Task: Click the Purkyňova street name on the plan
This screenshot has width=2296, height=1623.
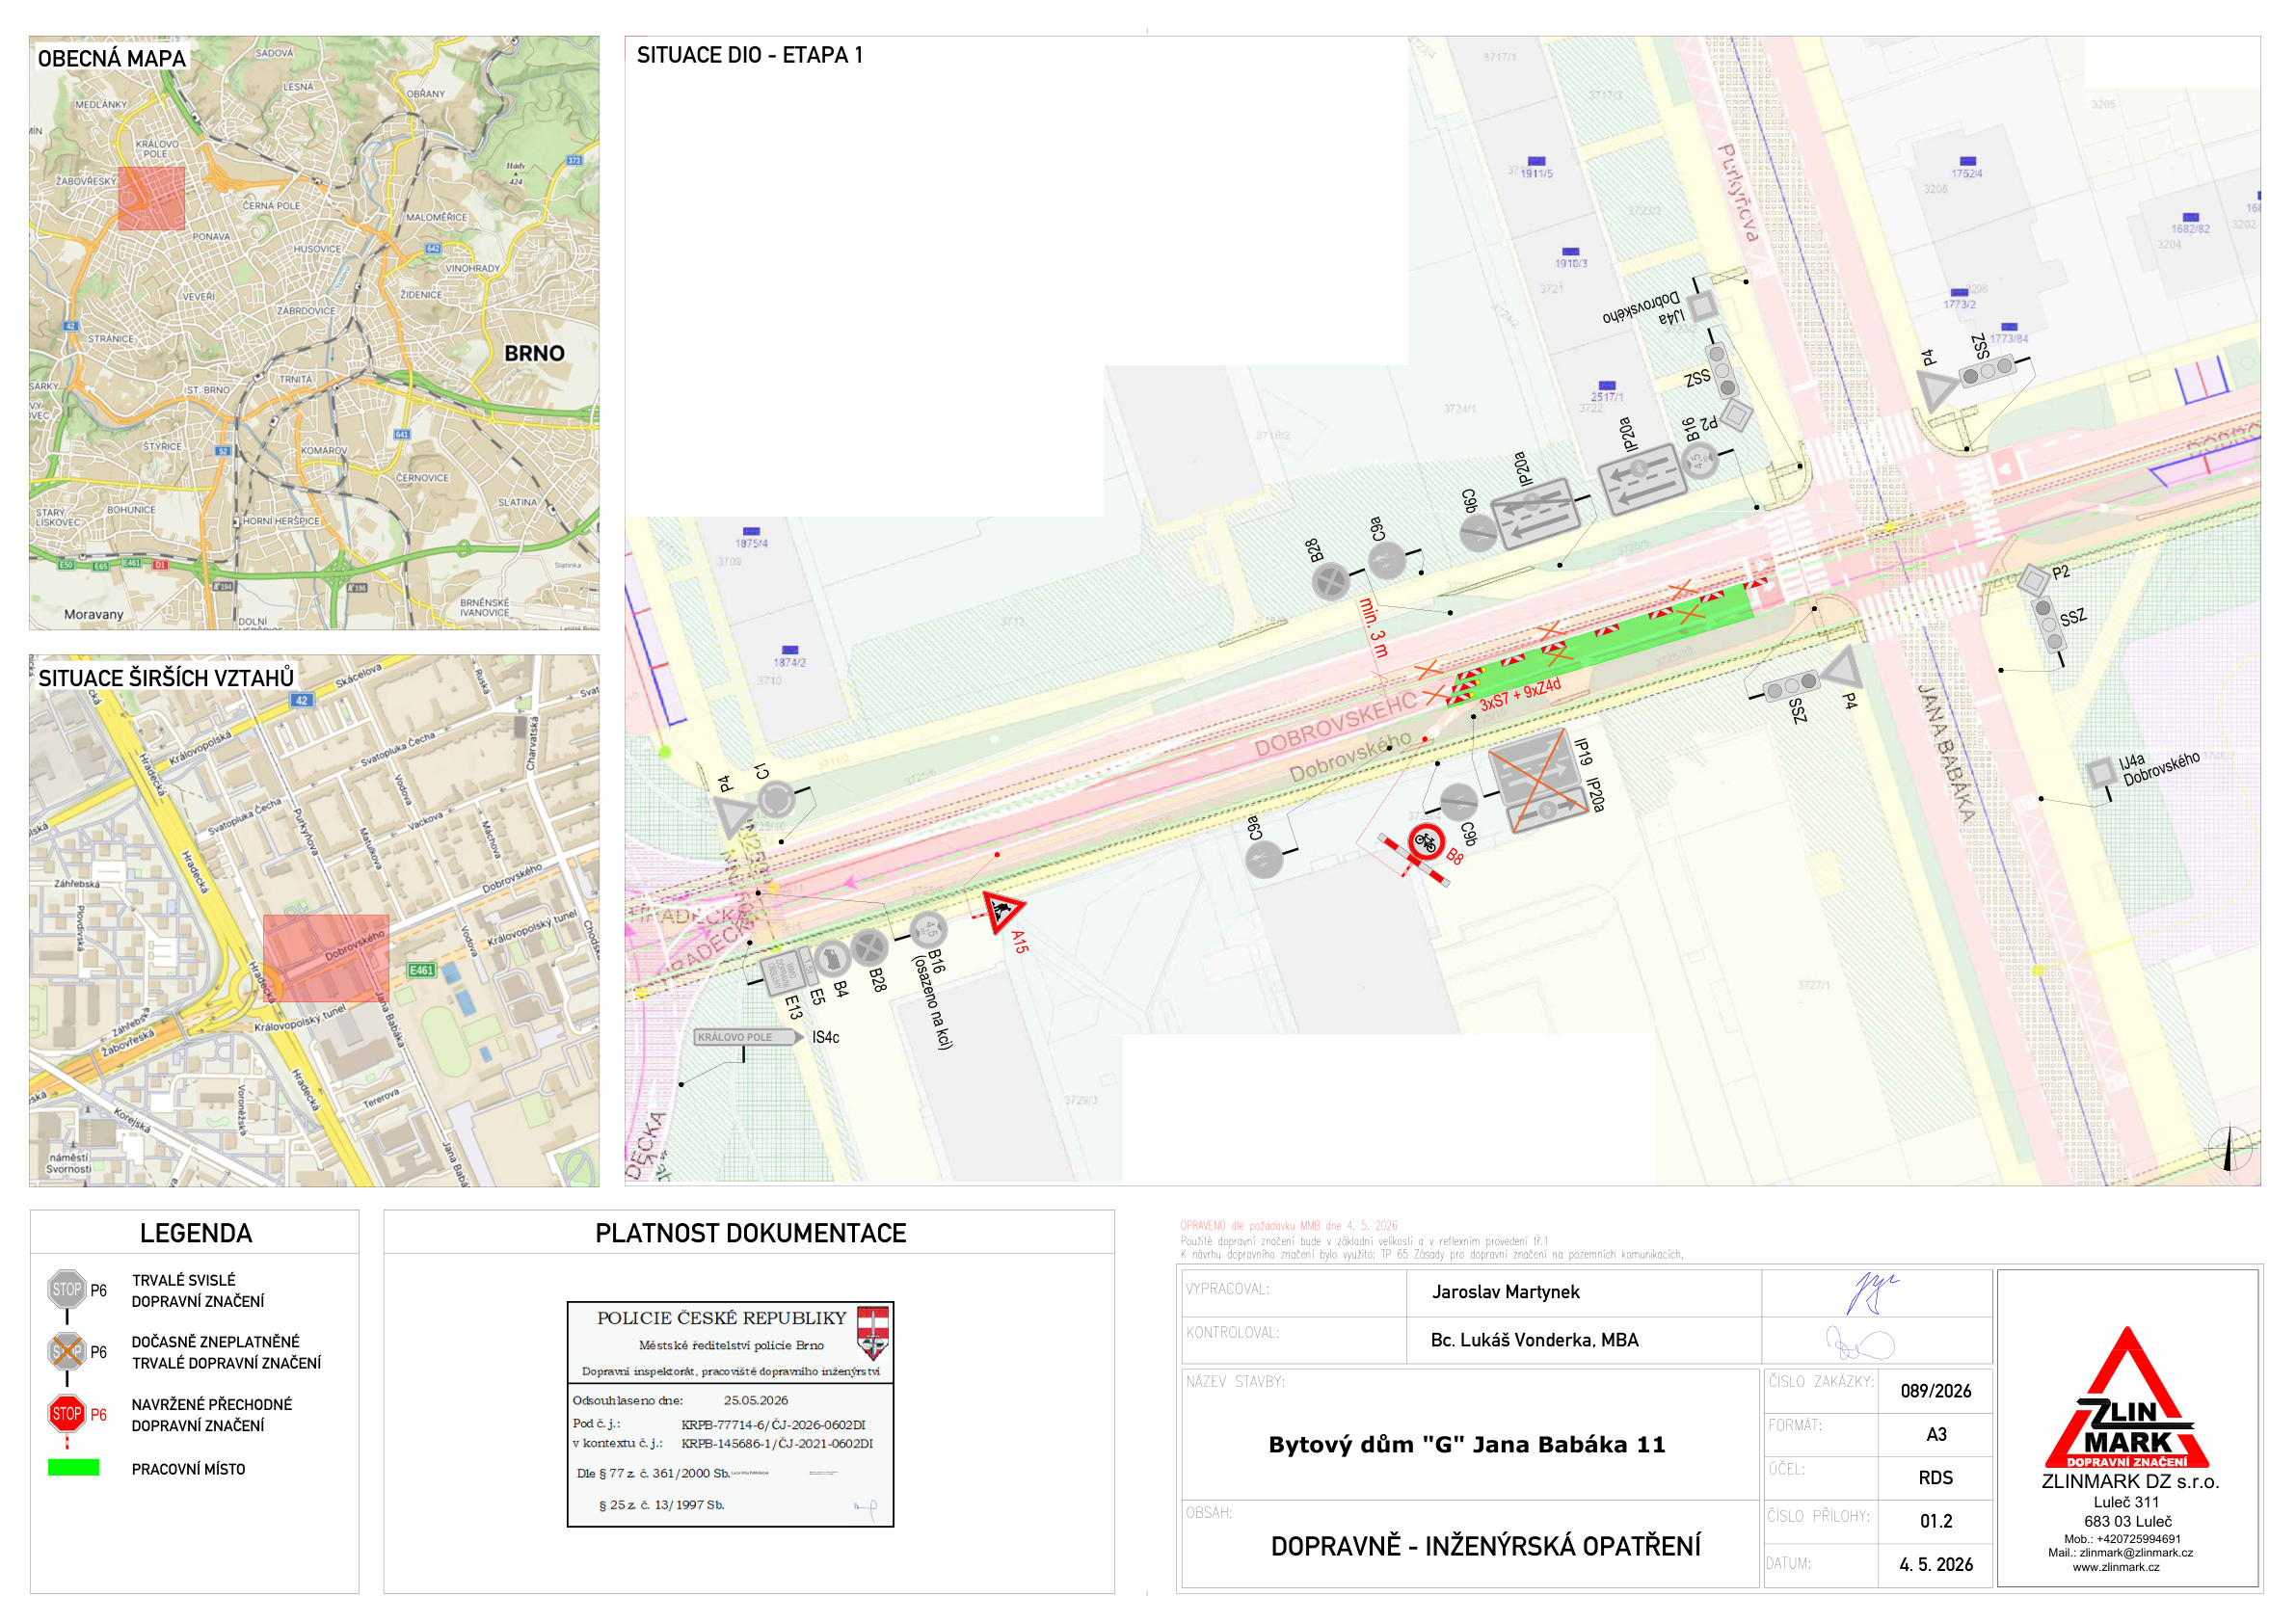Action: click(1738, 192)
